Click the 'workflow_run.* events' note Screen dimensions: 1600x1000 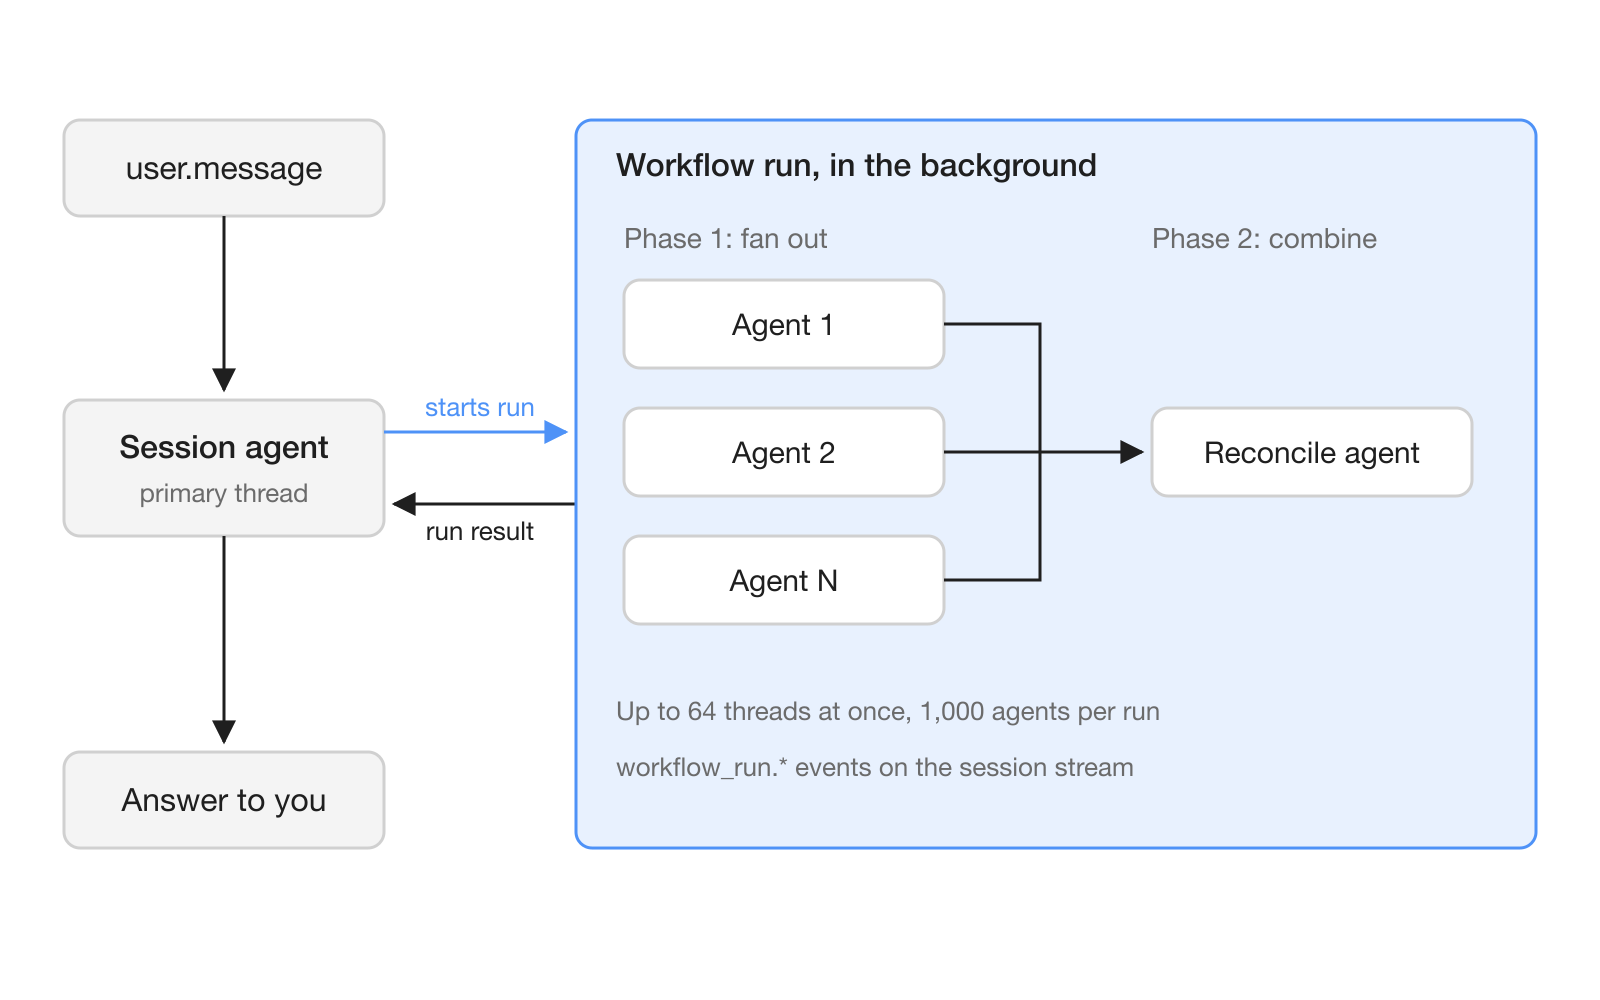pyautogui.click(x=875, y=768)
